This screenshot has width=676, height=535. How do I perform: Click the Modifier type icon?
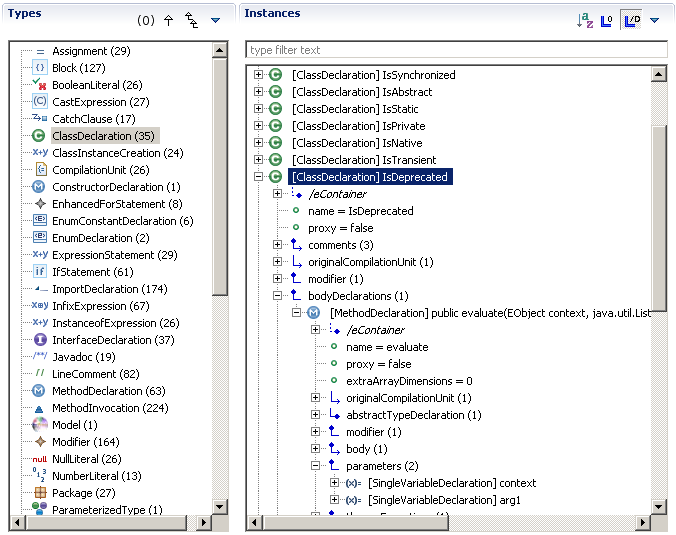pyautogui.click(x=40, y=441)
